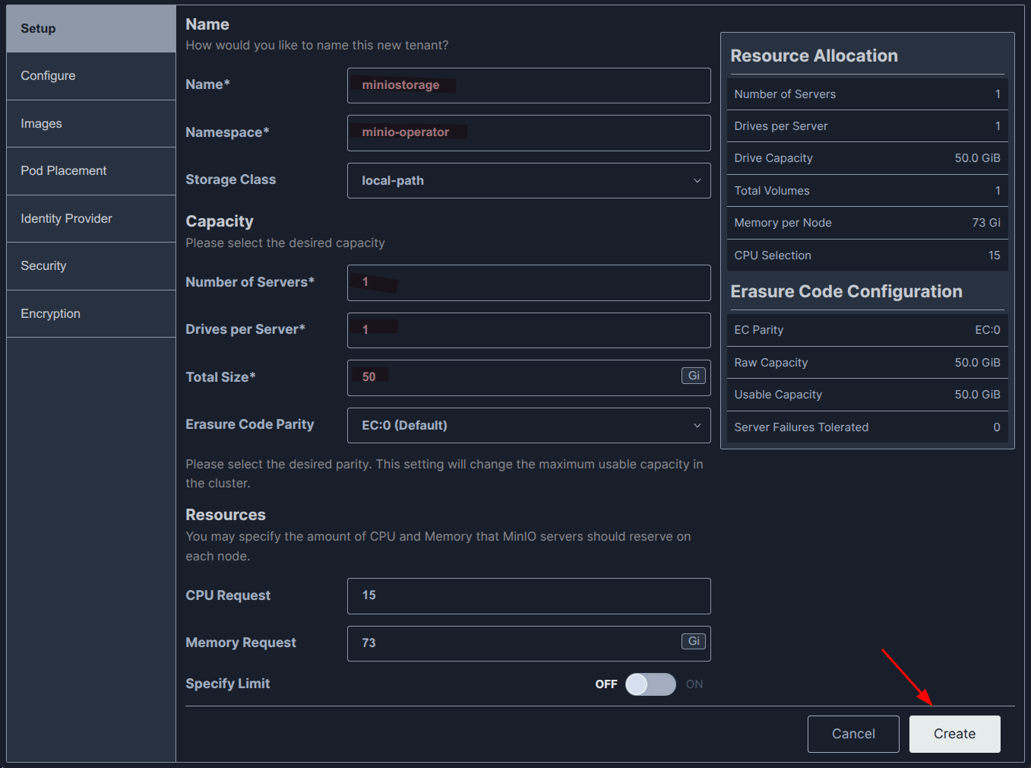Cancel tenant creation

[853, 734]
